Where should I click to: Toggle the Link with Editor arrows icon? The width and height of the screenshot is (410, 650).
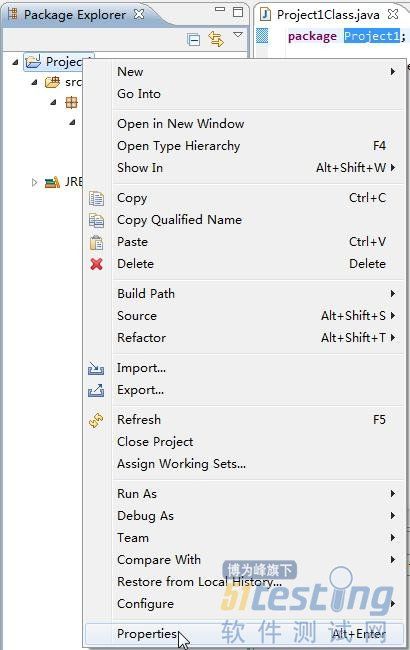pyautogui.click(x=216, y=39)
